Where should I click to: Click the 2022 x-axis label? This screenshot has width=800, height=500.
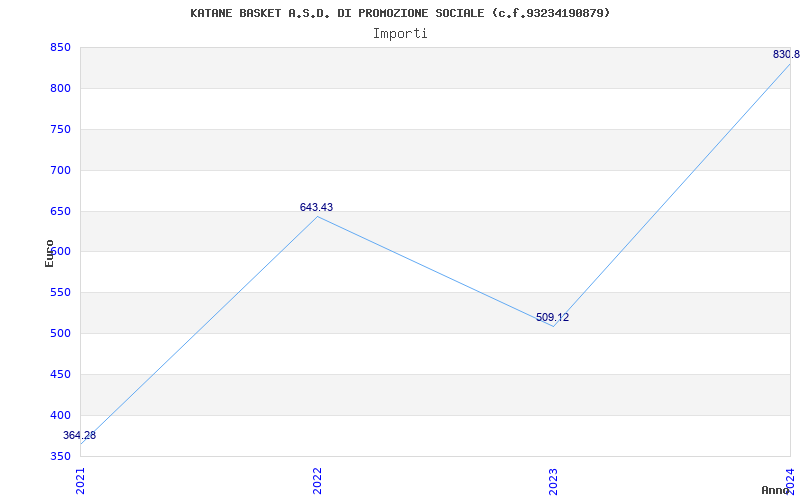[x=317, y=481]
